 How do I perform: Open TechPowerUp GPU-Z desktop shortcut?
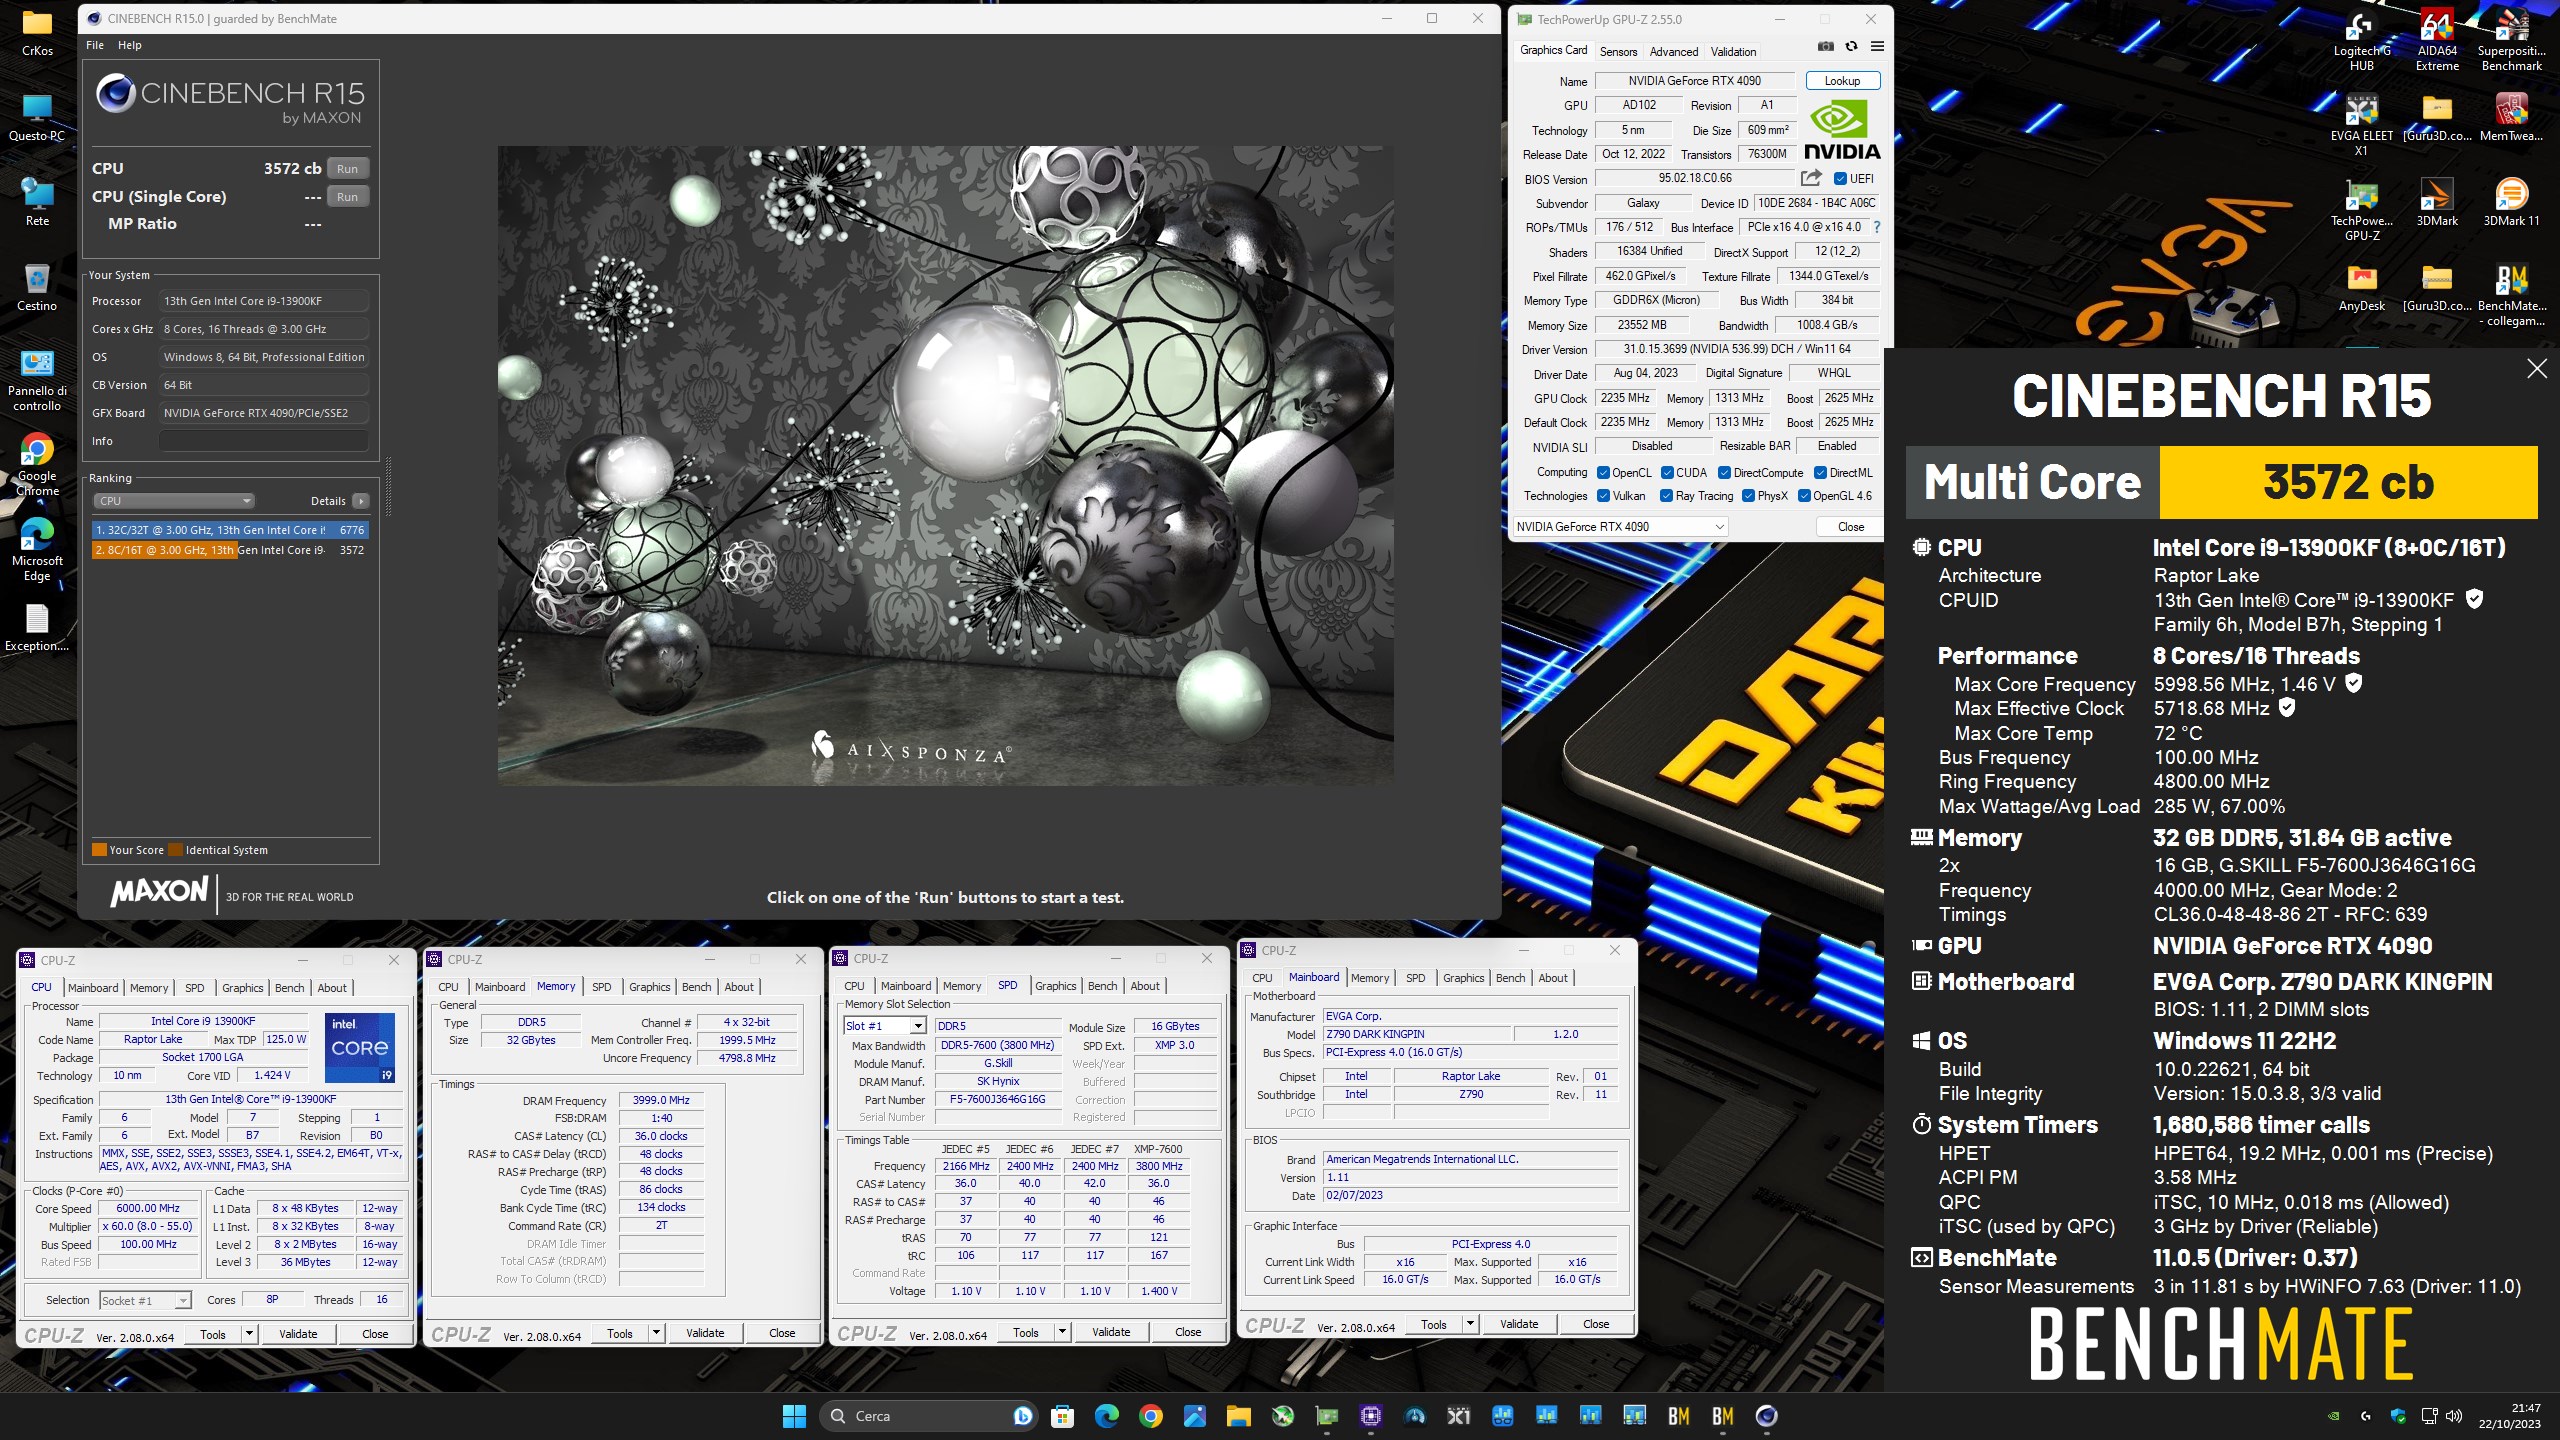point(2362,210)
